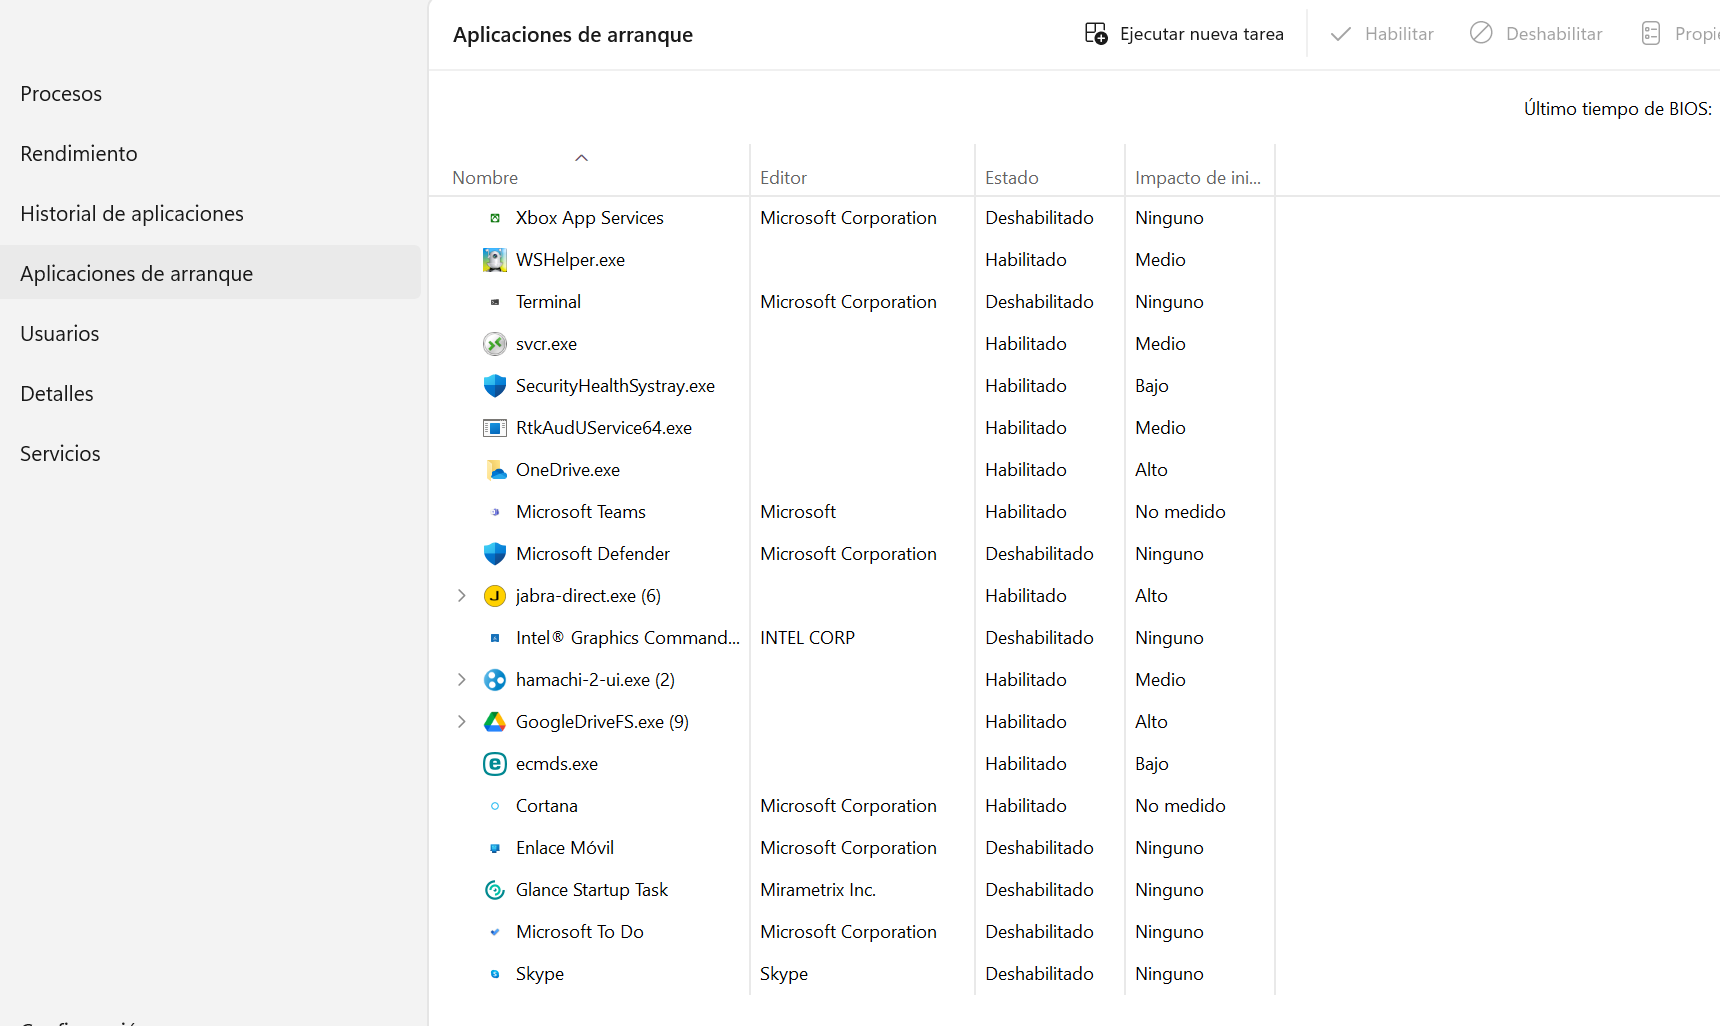Click the Terminal app icon

(495, 302)
